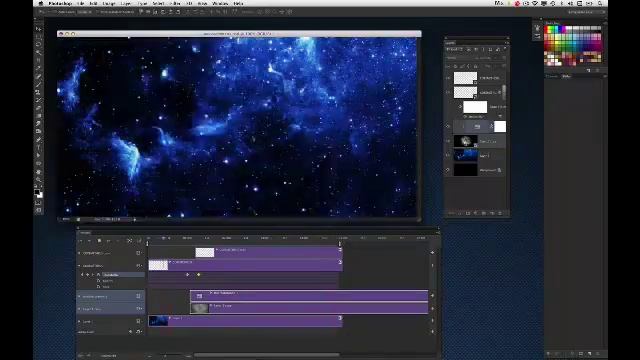Viewport: 640px width, 360px height.
Task: Click the background color swatch
Action: click(x=40, y=195)
